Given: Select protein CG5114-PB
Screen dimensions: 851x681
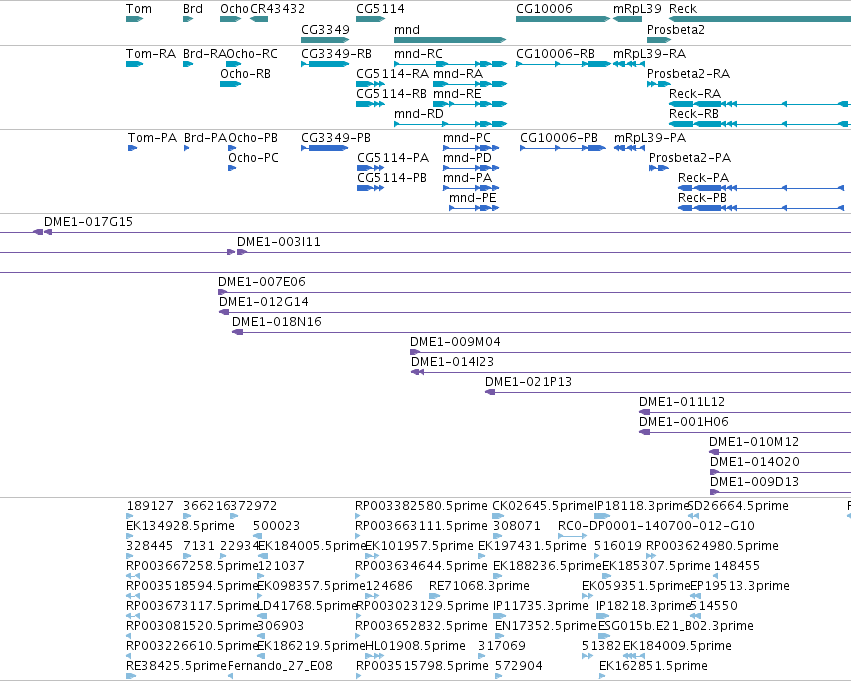Looking at the screenshot, I should pos(370,188).
